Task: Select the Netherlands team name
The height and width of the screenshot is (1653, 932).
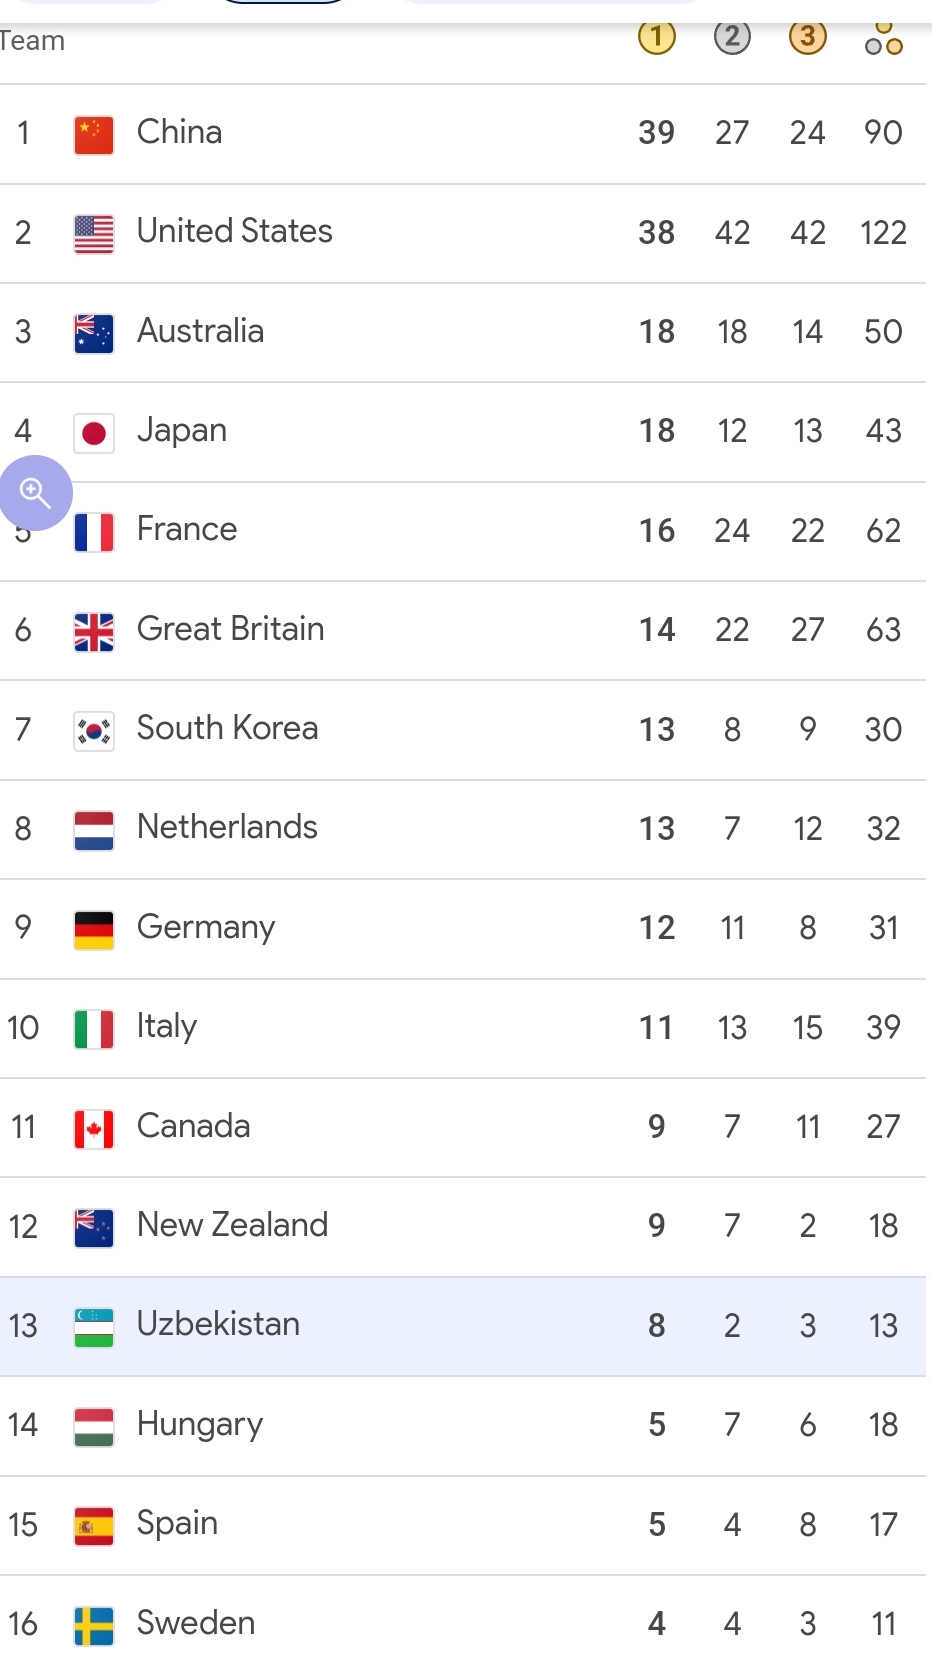Action: pyautogui.click(x=227, y=828)
